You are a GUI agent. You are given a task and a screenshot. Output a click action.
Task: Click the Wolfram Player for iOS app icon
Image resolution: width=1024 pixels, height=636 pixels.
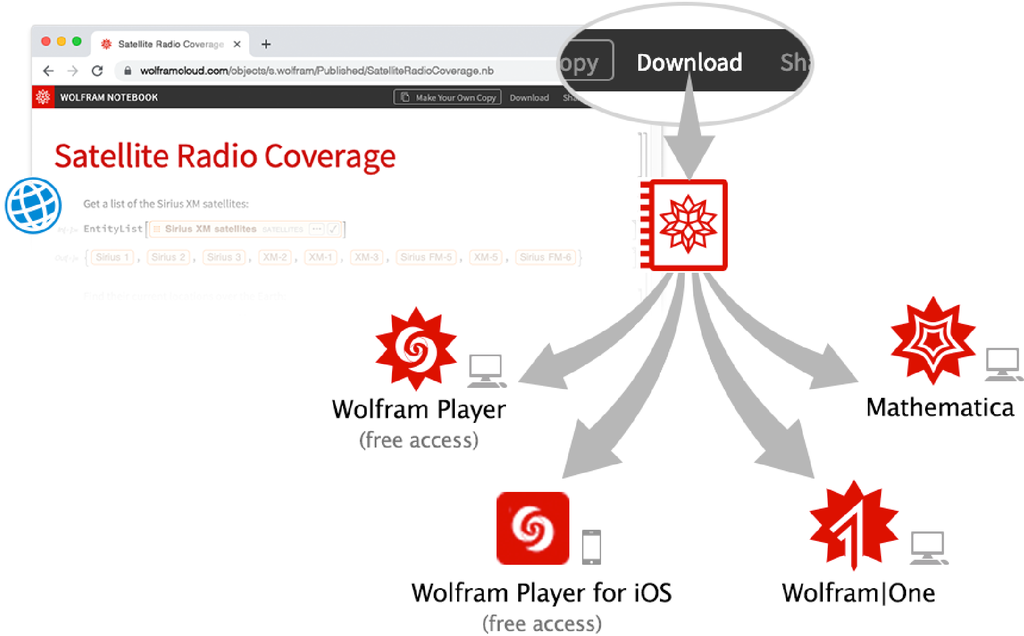click(533, 528)
